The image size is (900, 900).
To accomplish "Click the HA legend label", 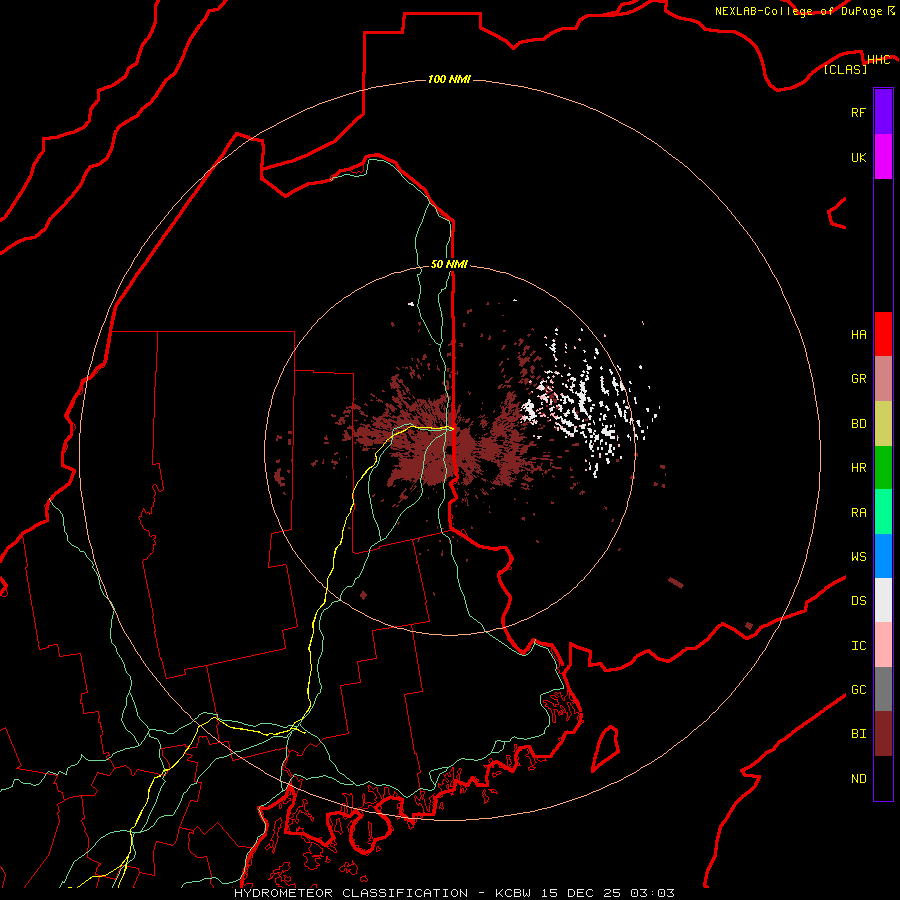I will click(x=858, y=335).
